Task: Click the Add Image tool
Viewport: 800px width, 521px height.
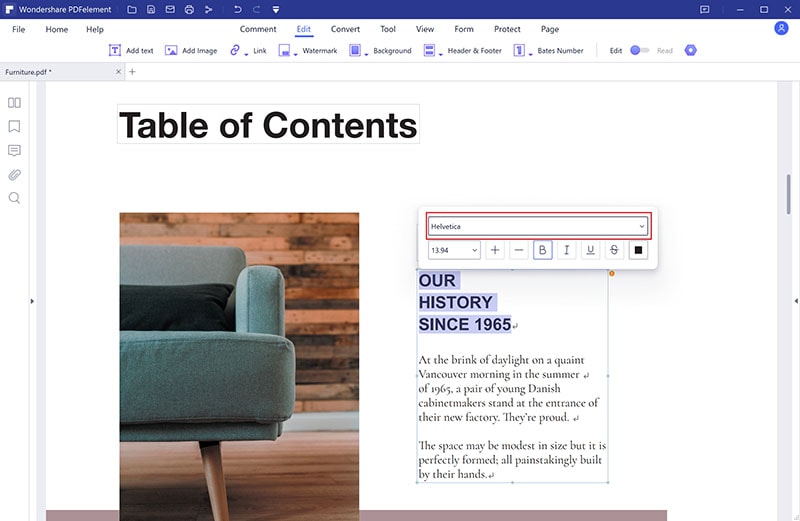Action: tap(191, 51)
